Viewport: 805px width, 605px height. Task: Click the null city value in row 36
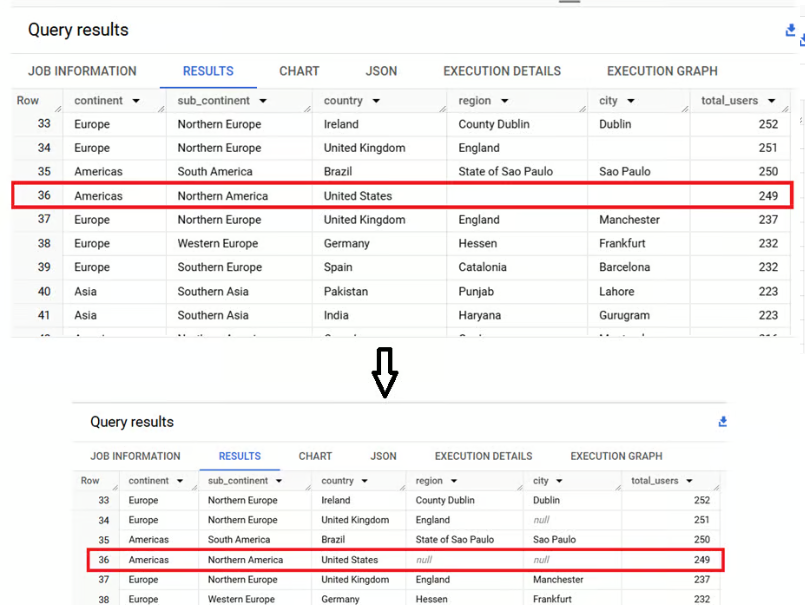(541, 559)
